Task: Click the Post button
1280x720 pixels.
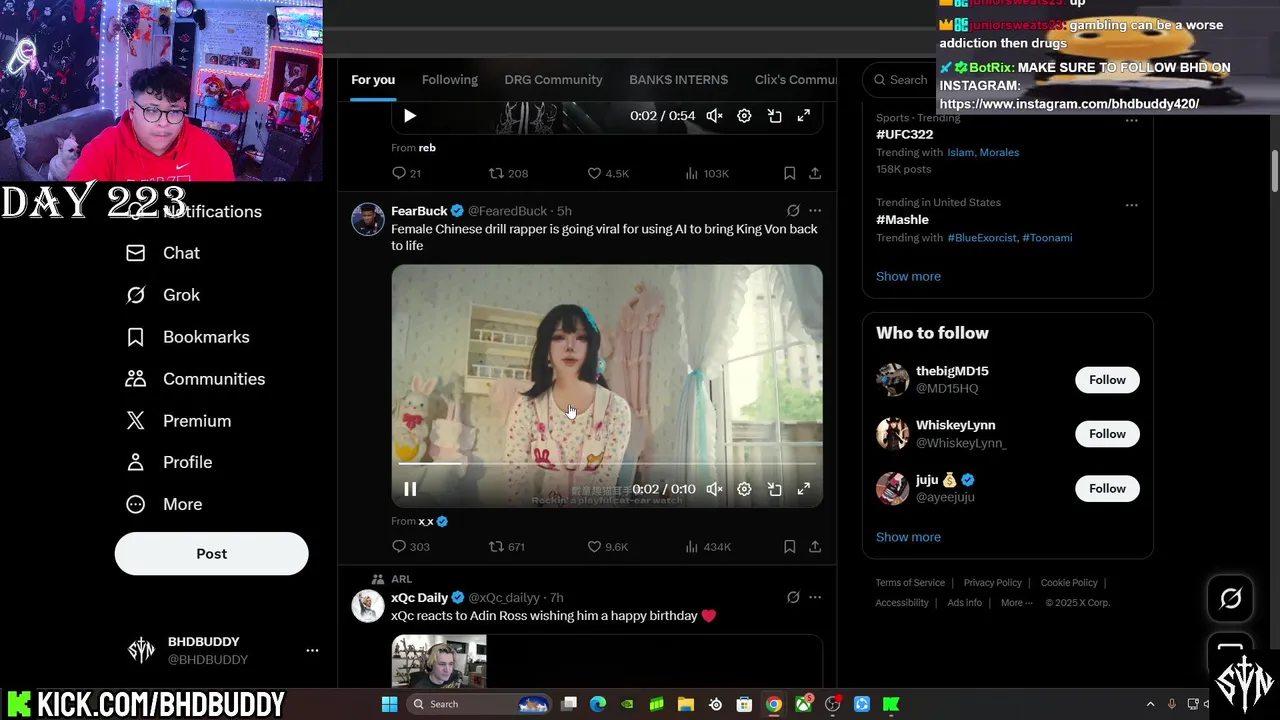Action: [x=211, y=553]
